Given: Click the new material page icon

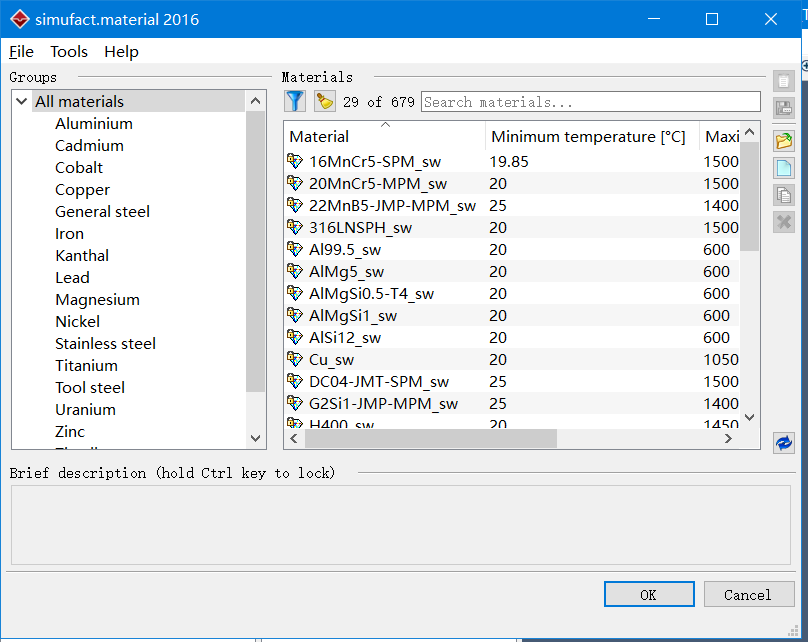Looking at the screenshot, I should coord(784,167).
